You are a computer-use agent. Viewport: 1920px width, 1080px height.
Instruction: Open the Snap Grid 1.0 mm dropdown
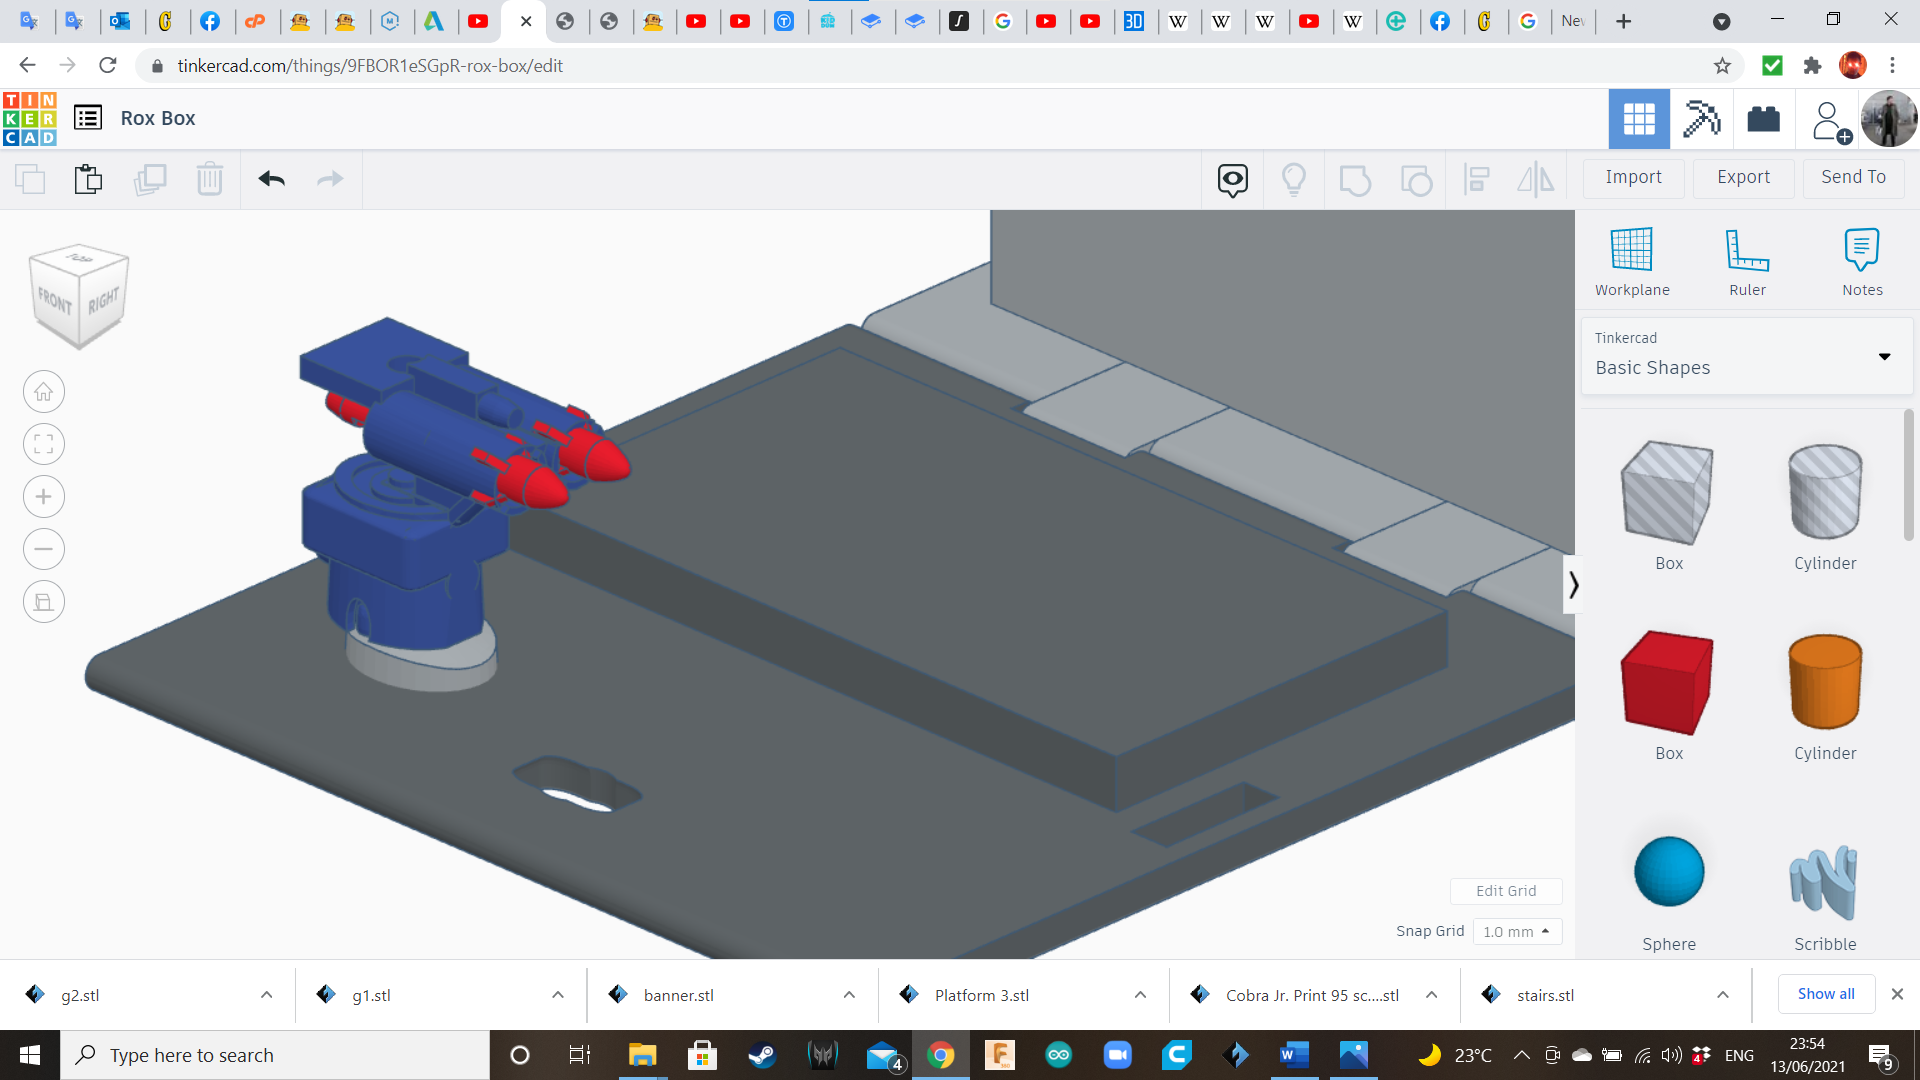click(x=1516, y=932)
